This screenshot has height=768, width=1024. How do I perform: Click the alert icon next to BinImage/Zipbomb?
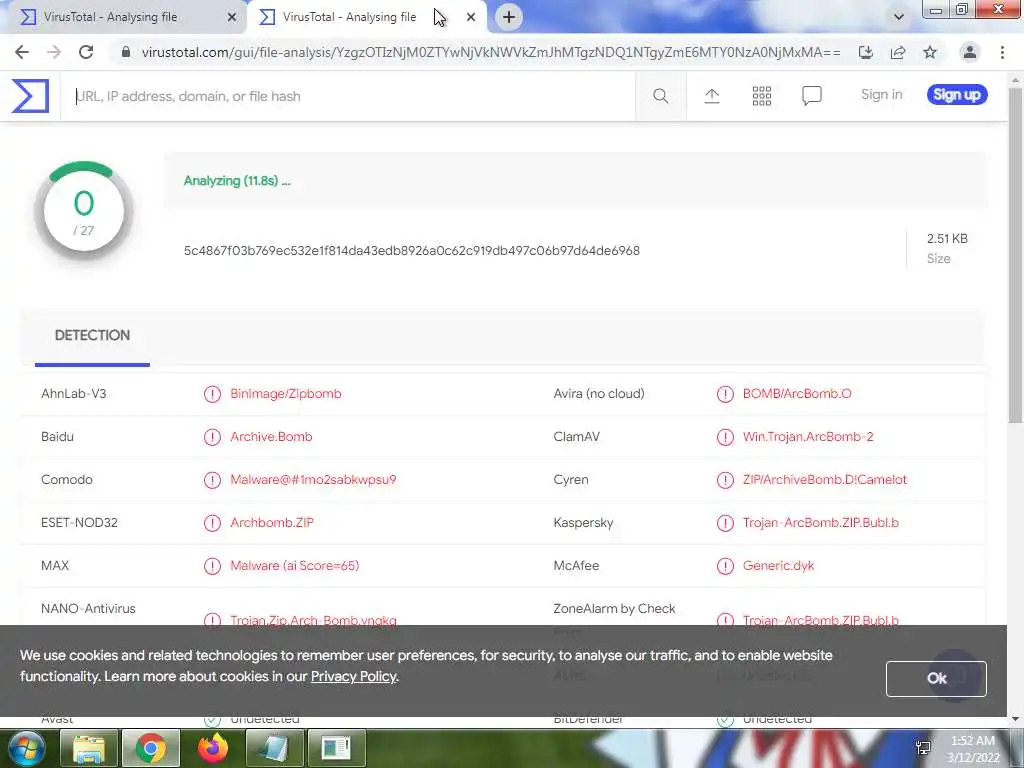pos(212,394)
